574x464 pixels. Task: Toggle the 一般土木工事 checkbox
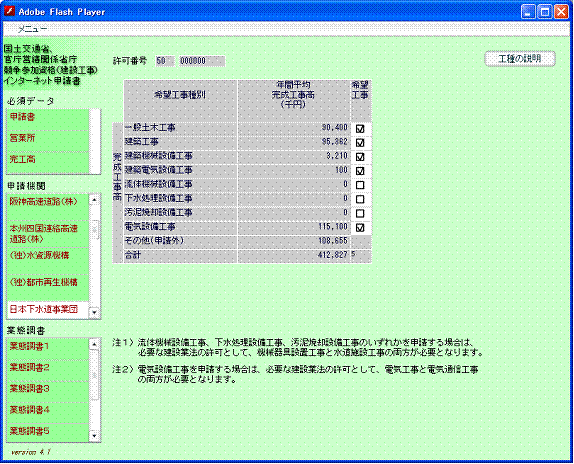coord(360,129)
